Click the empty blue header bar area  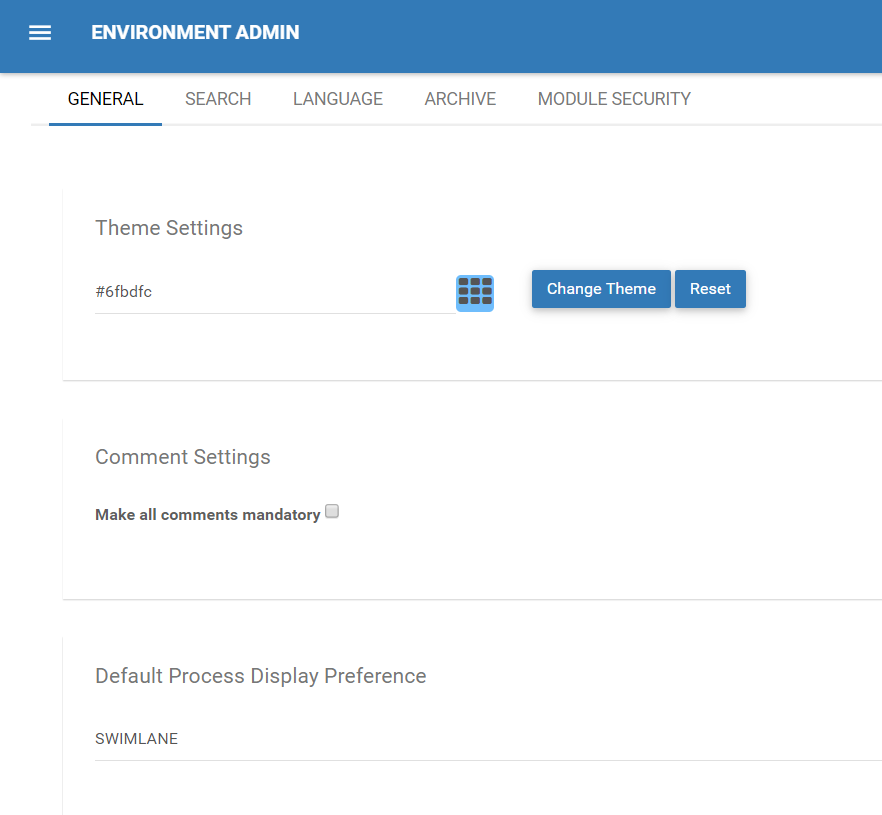pyautogui.click(x=600, y=35)
